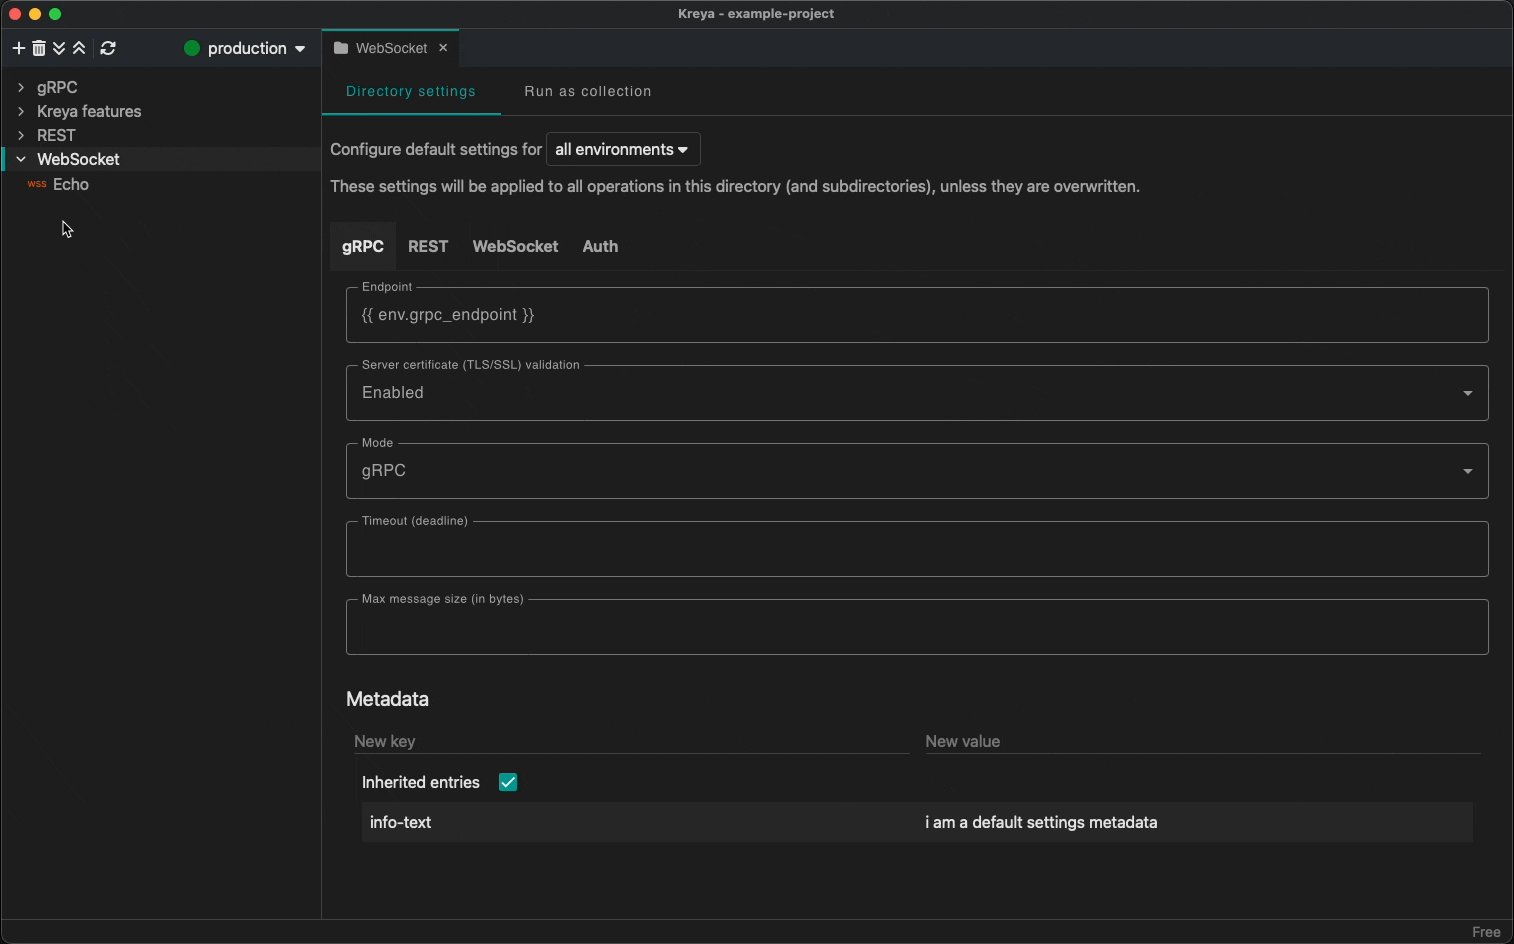
Task: Collapse all tree items with double-chevron up
Action: [79, 48]
